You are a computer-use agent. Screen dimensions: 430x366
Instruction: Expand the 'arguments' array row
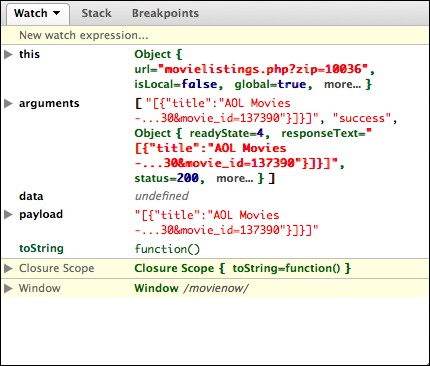8,103
